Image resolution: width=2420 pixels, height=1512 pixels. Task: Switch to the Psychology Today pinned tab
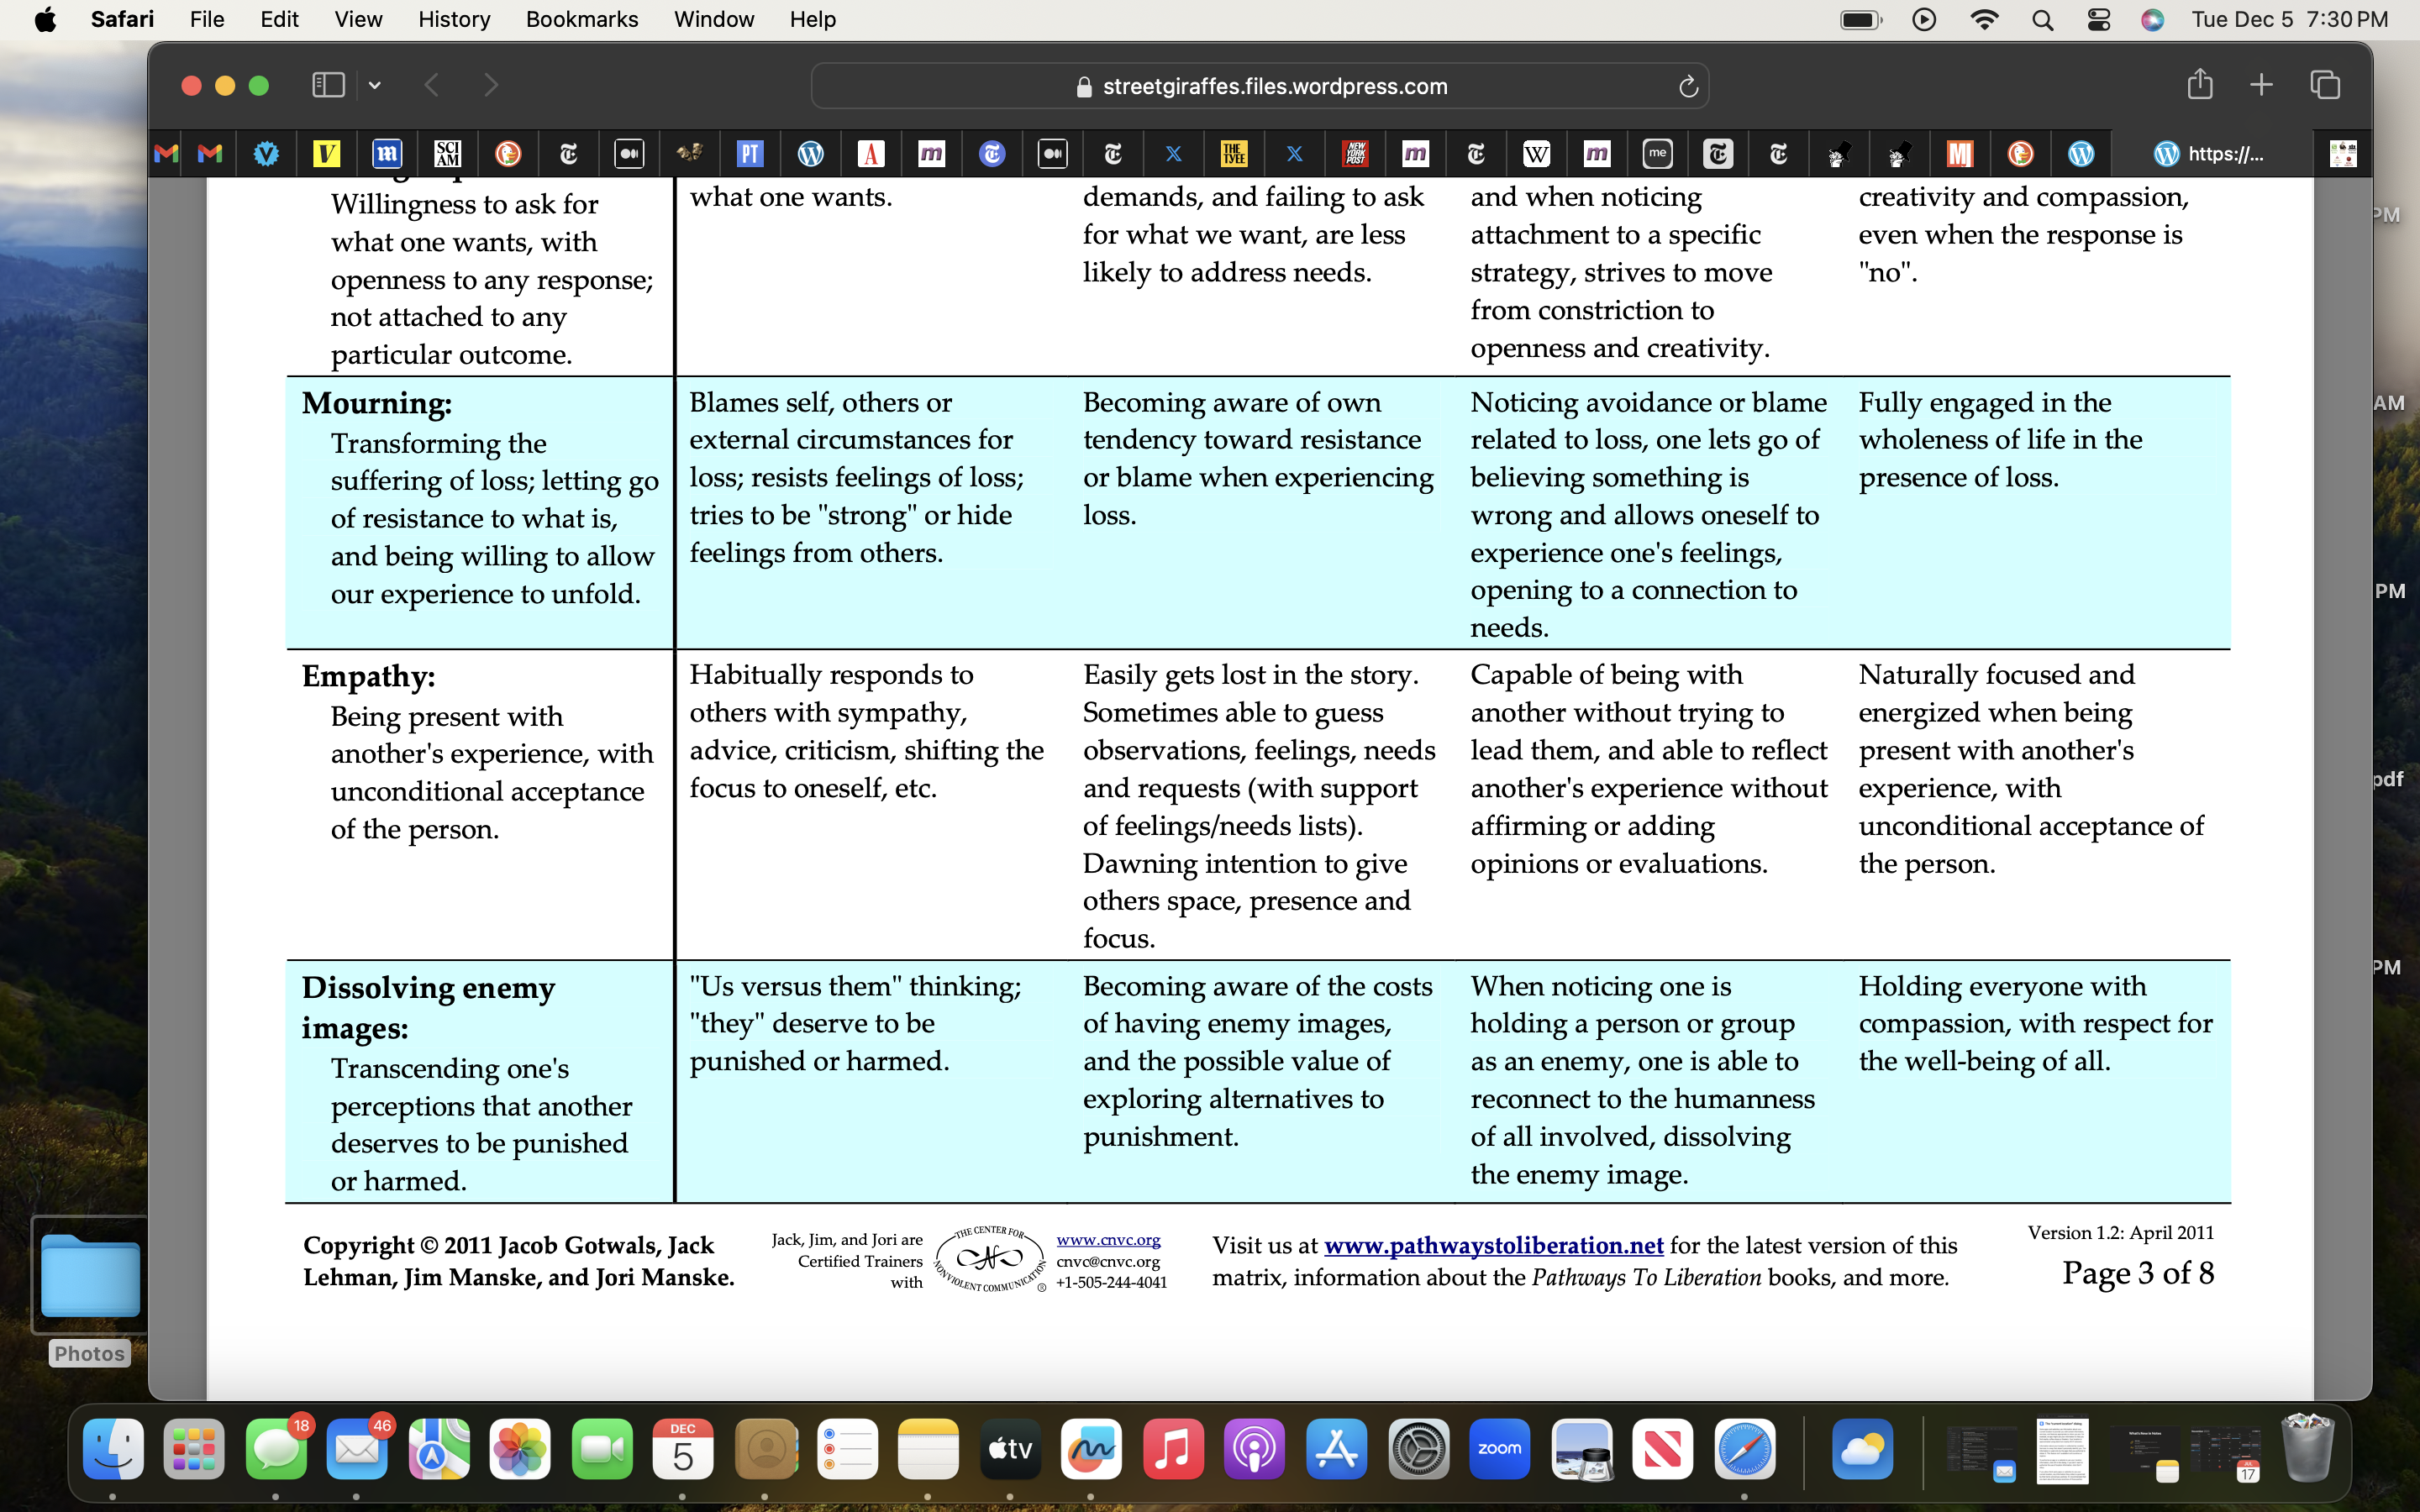(750, 153)
